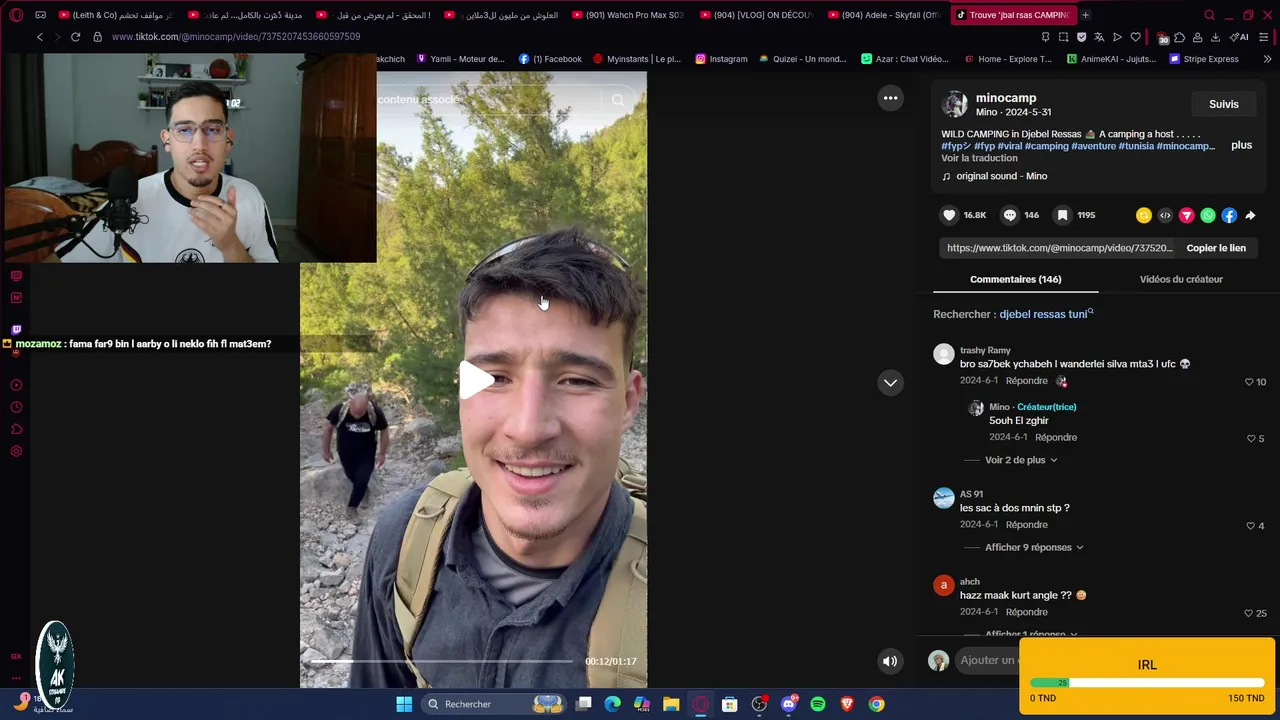
Task: Like ahch's comment
Action: (x=1249, y=613)
